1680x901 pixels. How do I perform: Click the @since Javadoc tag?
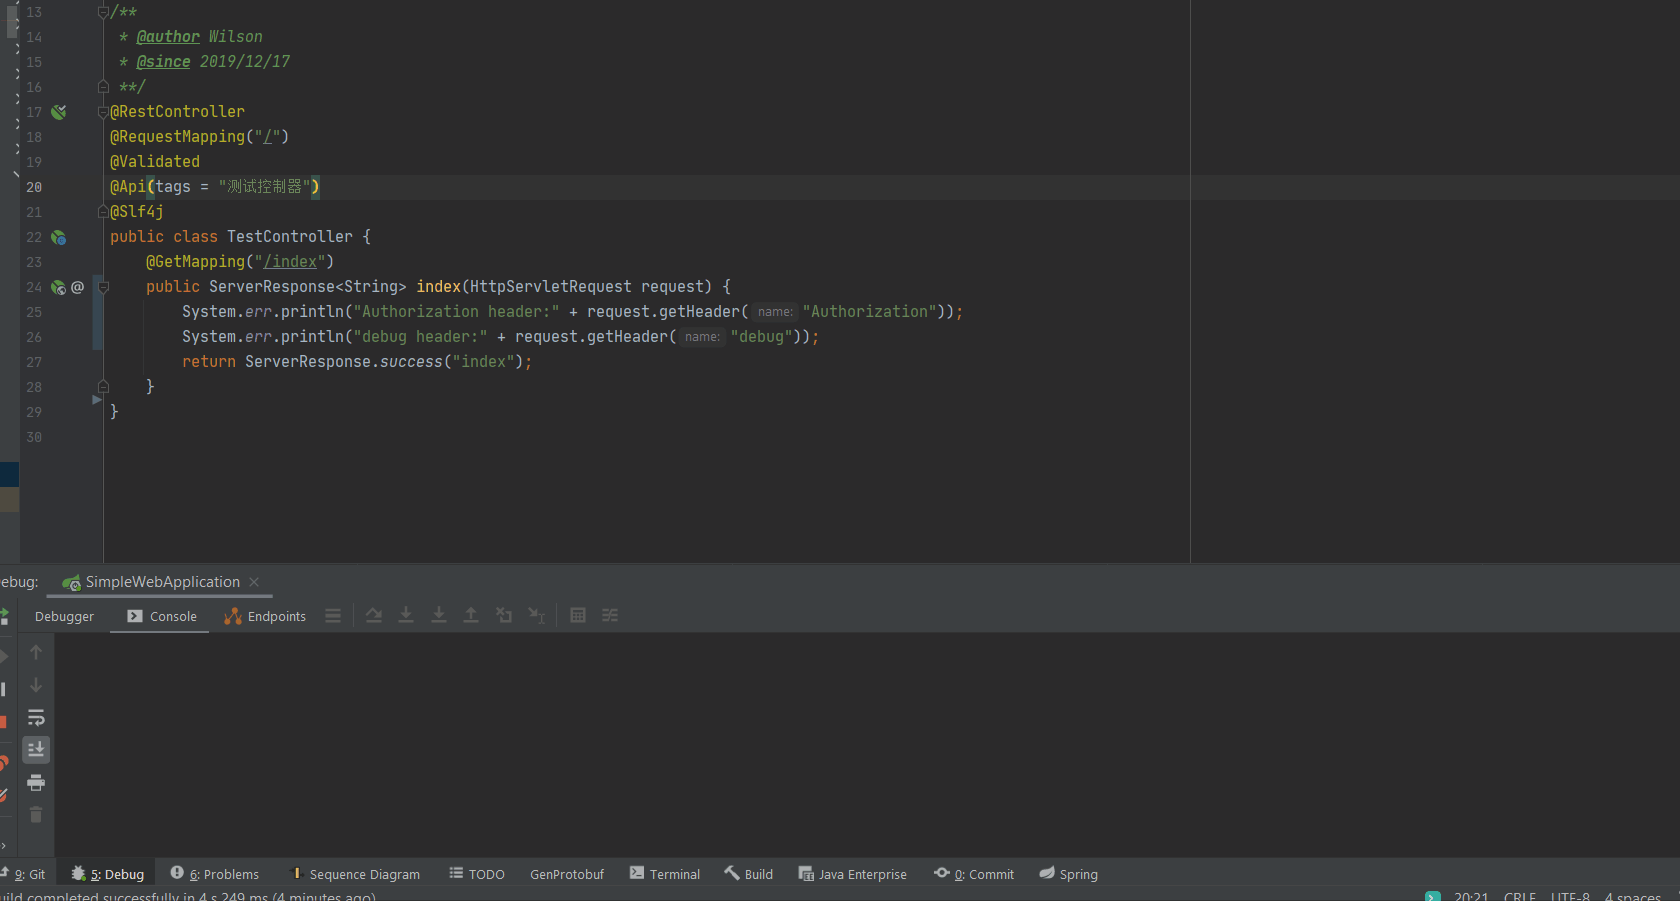pyautogui.click(x=163, y=62)
